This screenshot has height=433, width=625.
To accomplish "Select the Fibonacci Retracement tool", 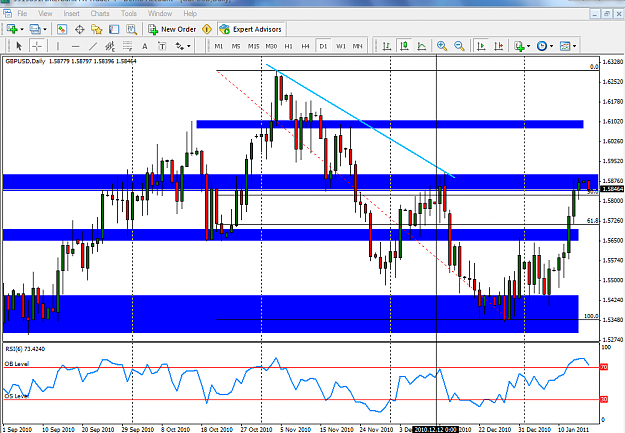I will pos(127,46).
